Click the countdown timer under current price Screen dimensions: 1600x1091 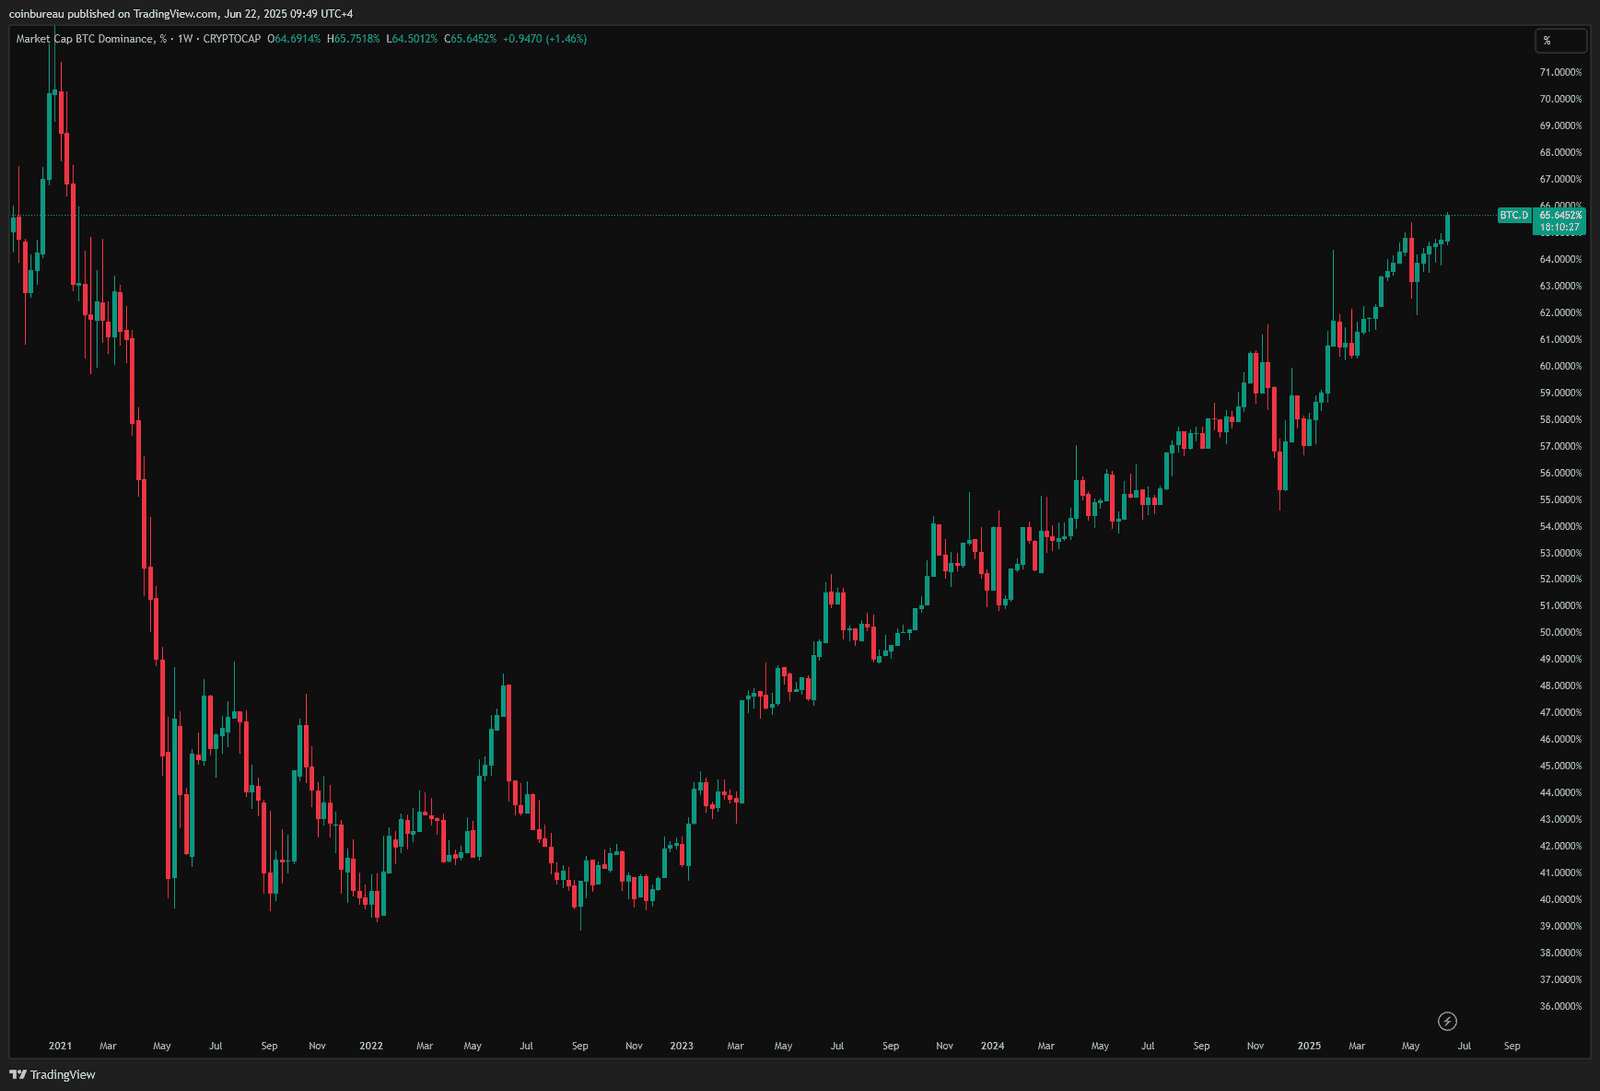1559,227
